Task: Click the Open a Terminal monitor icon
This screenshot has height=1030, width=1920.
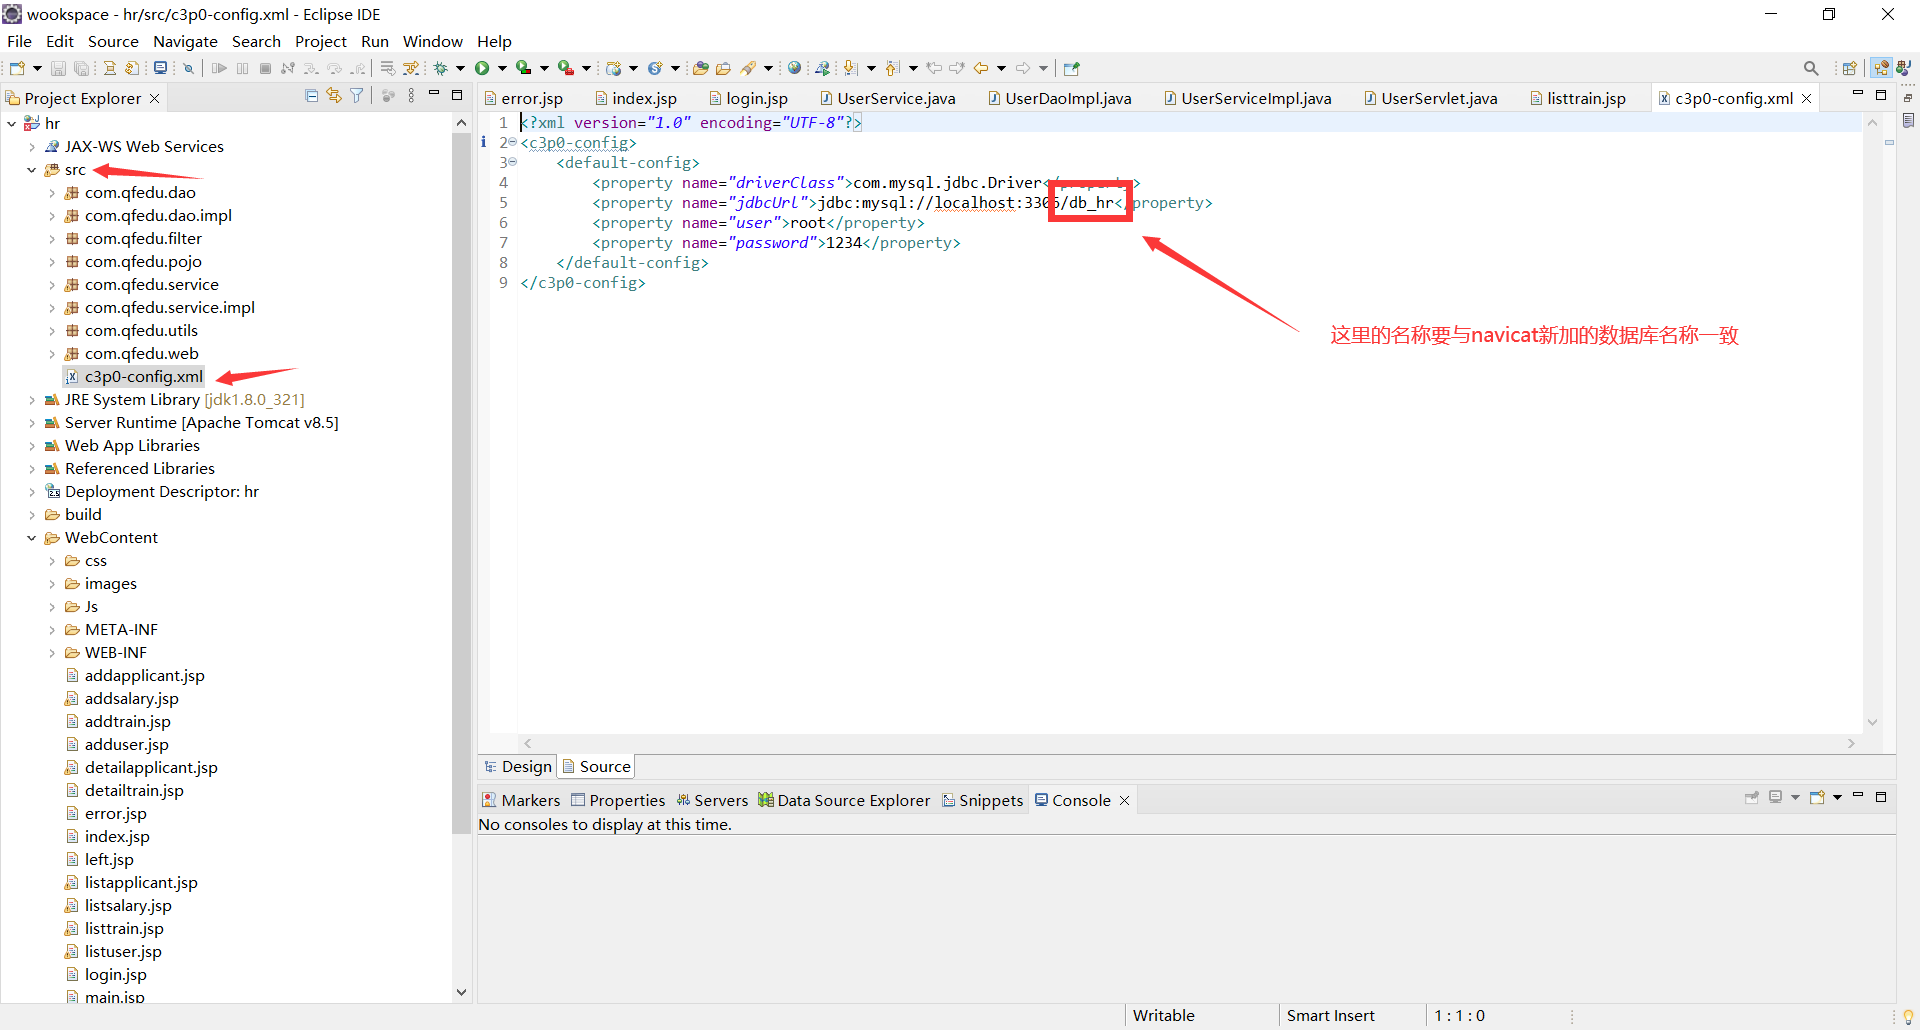Action: click(160, 68)
